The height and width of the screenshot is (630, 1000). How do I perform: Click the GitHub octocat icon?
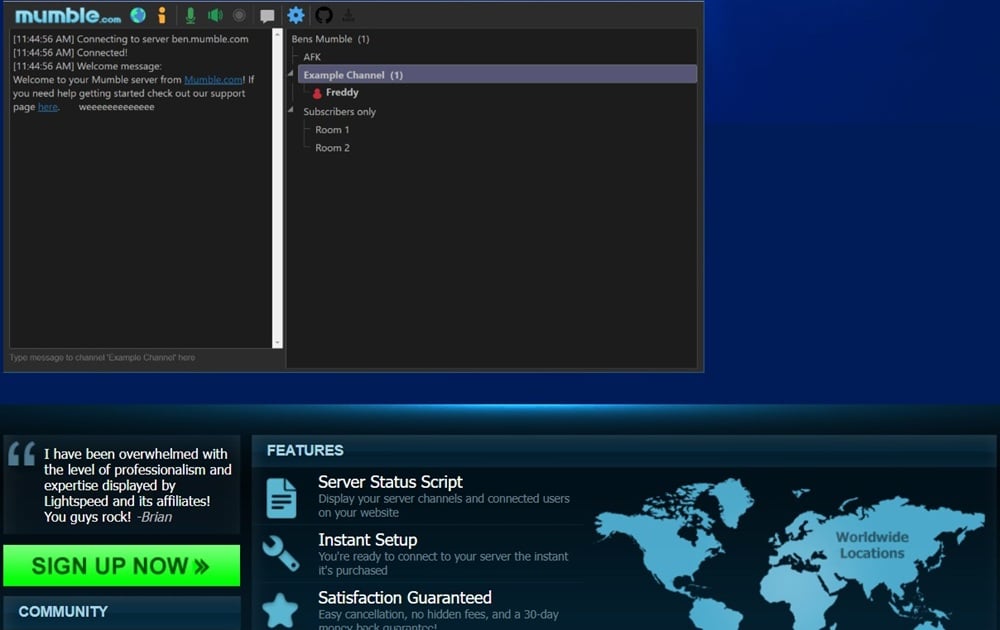click(x=324, y=15)
